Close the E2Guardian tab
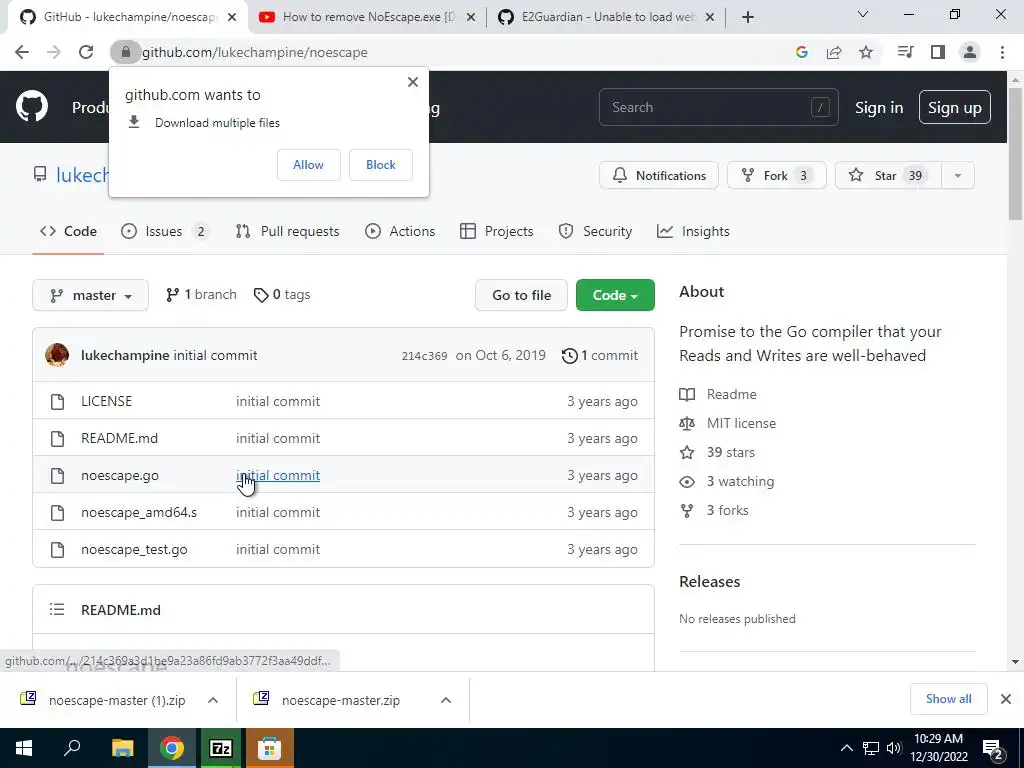This screenshot has width=1024, height=768. [x=711, y=17]
